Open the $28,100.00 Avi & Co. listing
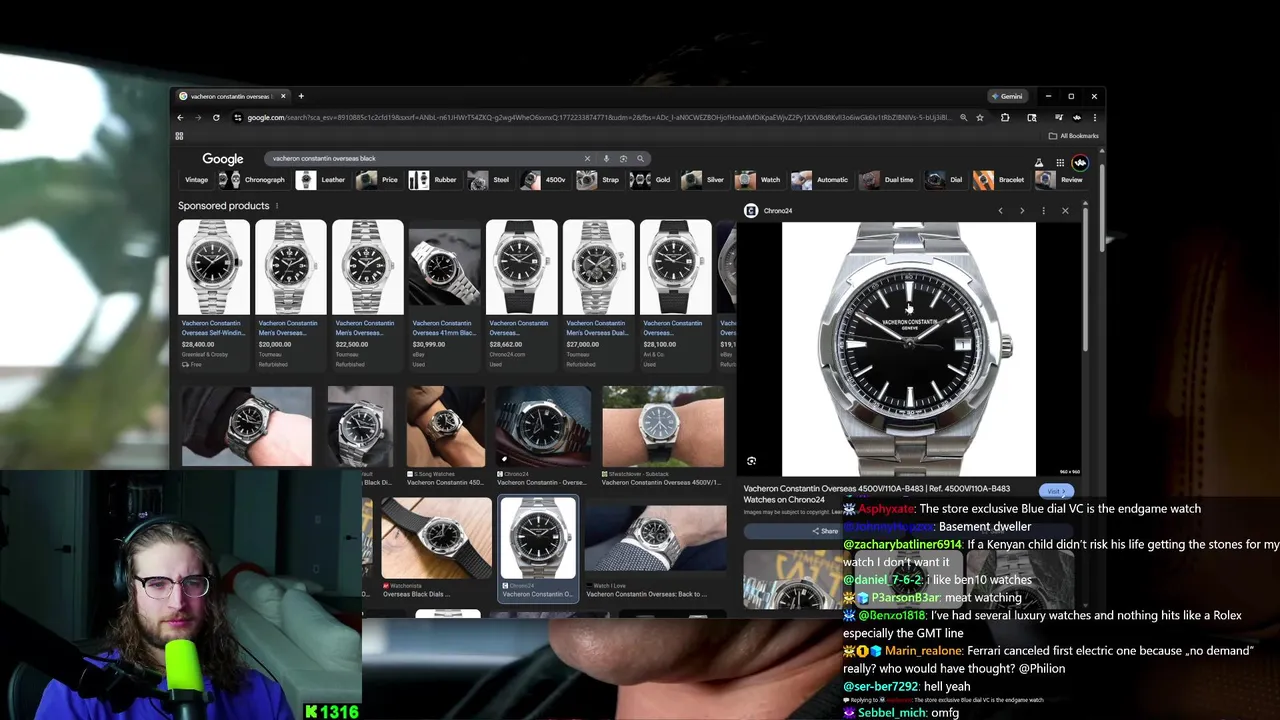1280x720 pixels. tap(676, 294)
